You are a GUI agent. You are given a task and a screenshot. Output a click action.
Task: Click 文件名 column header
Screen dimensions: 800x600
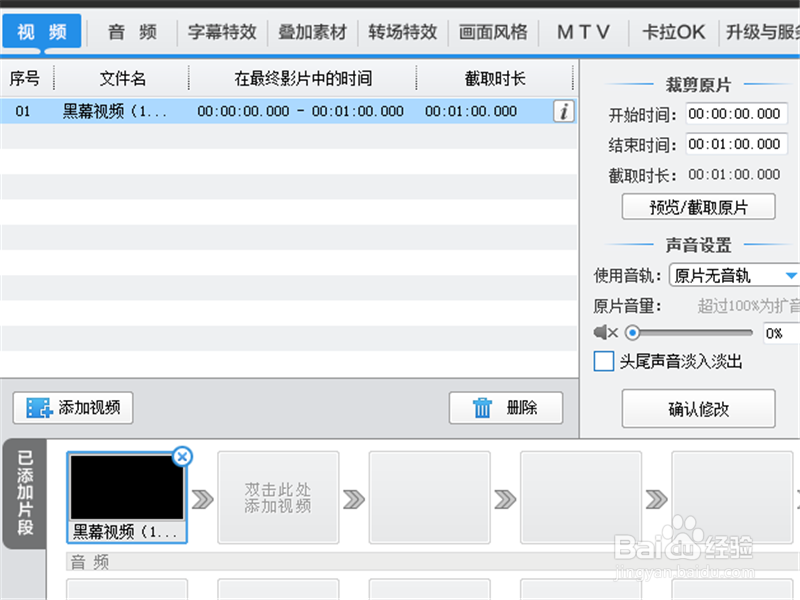(122, 79)
